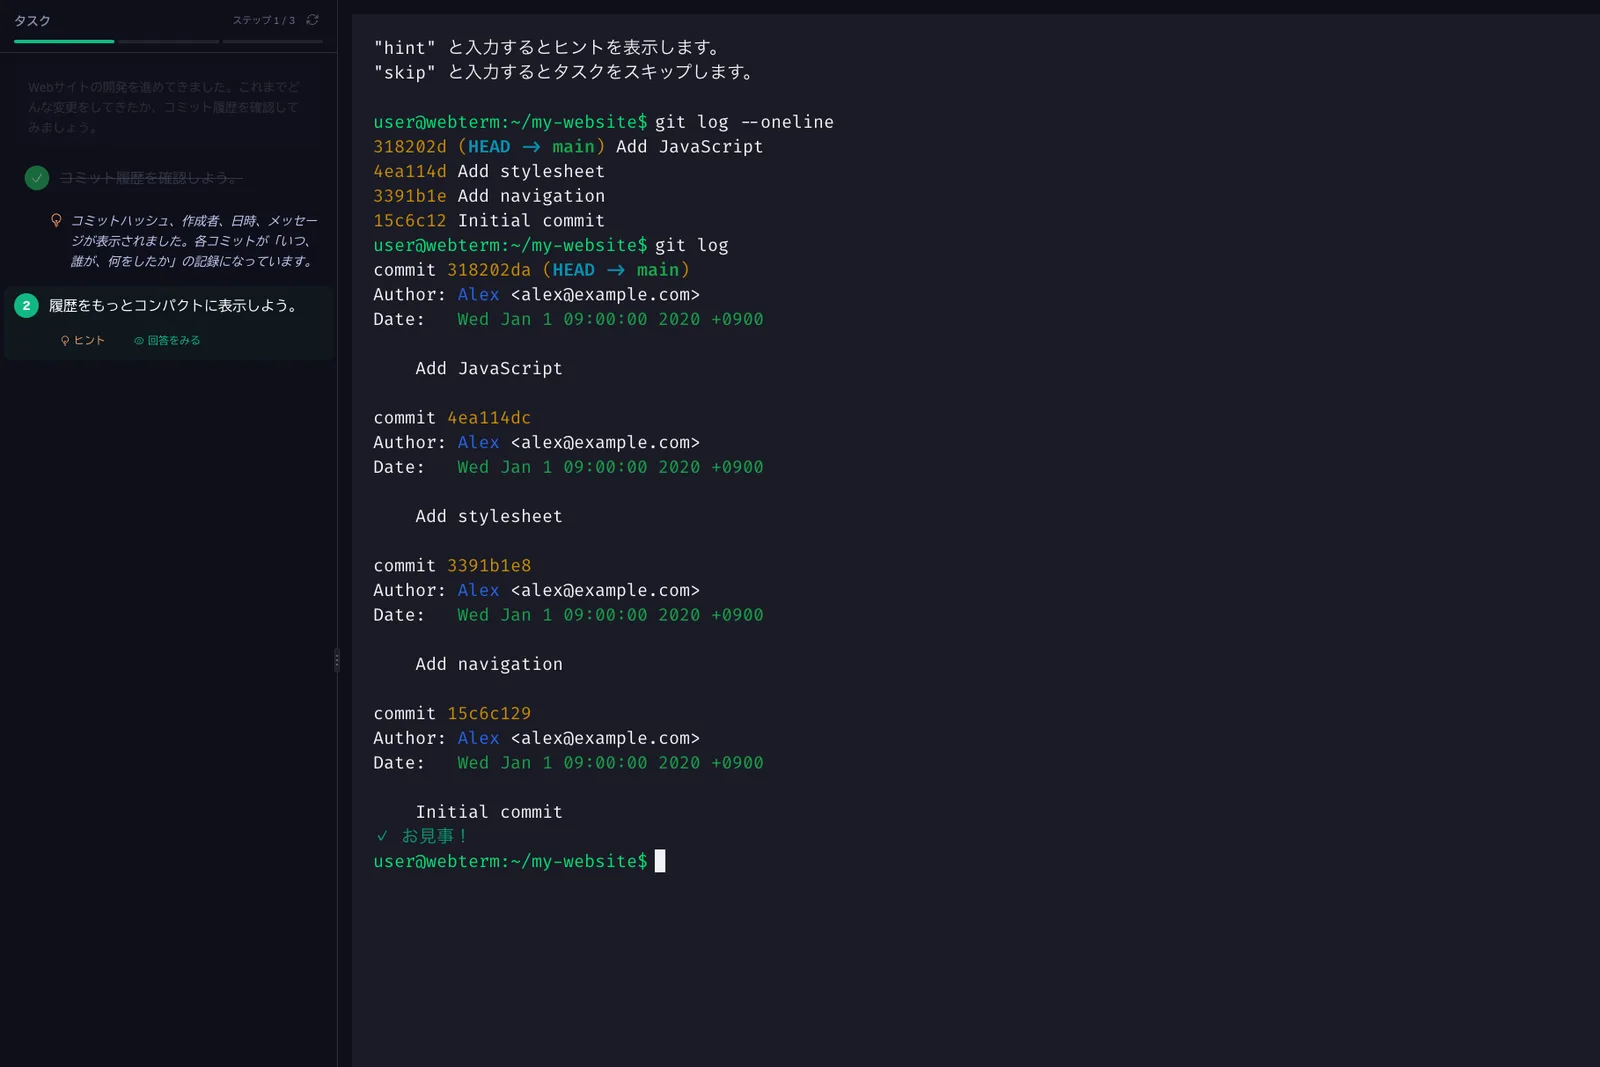Click the commit hash 3391b1e8
Image resolution: width=1600 pixels, height=1067 pixels.
tap(489, 566)
